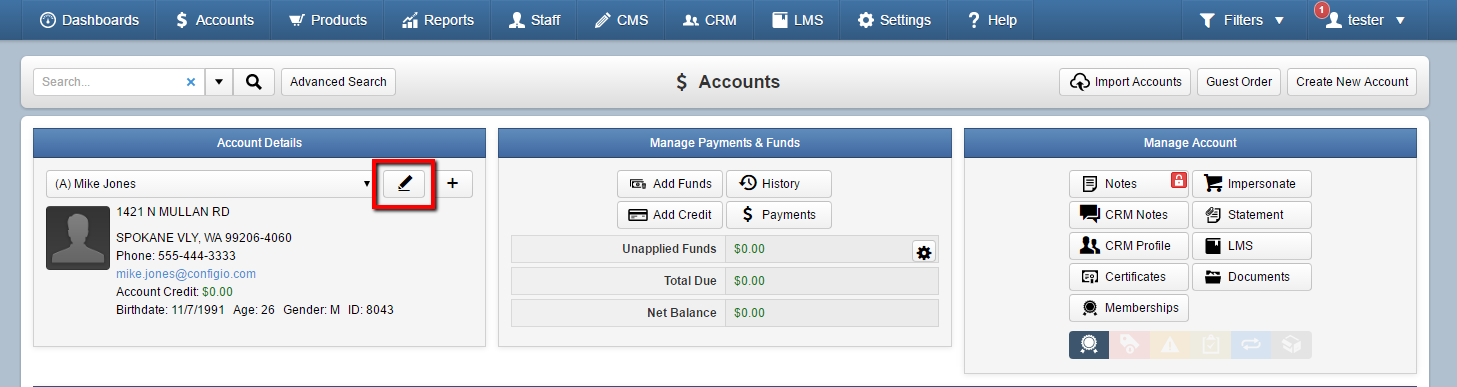Click the Manage Account panel header
This screenshot has height=387, width=1457.
point(1190,143)
